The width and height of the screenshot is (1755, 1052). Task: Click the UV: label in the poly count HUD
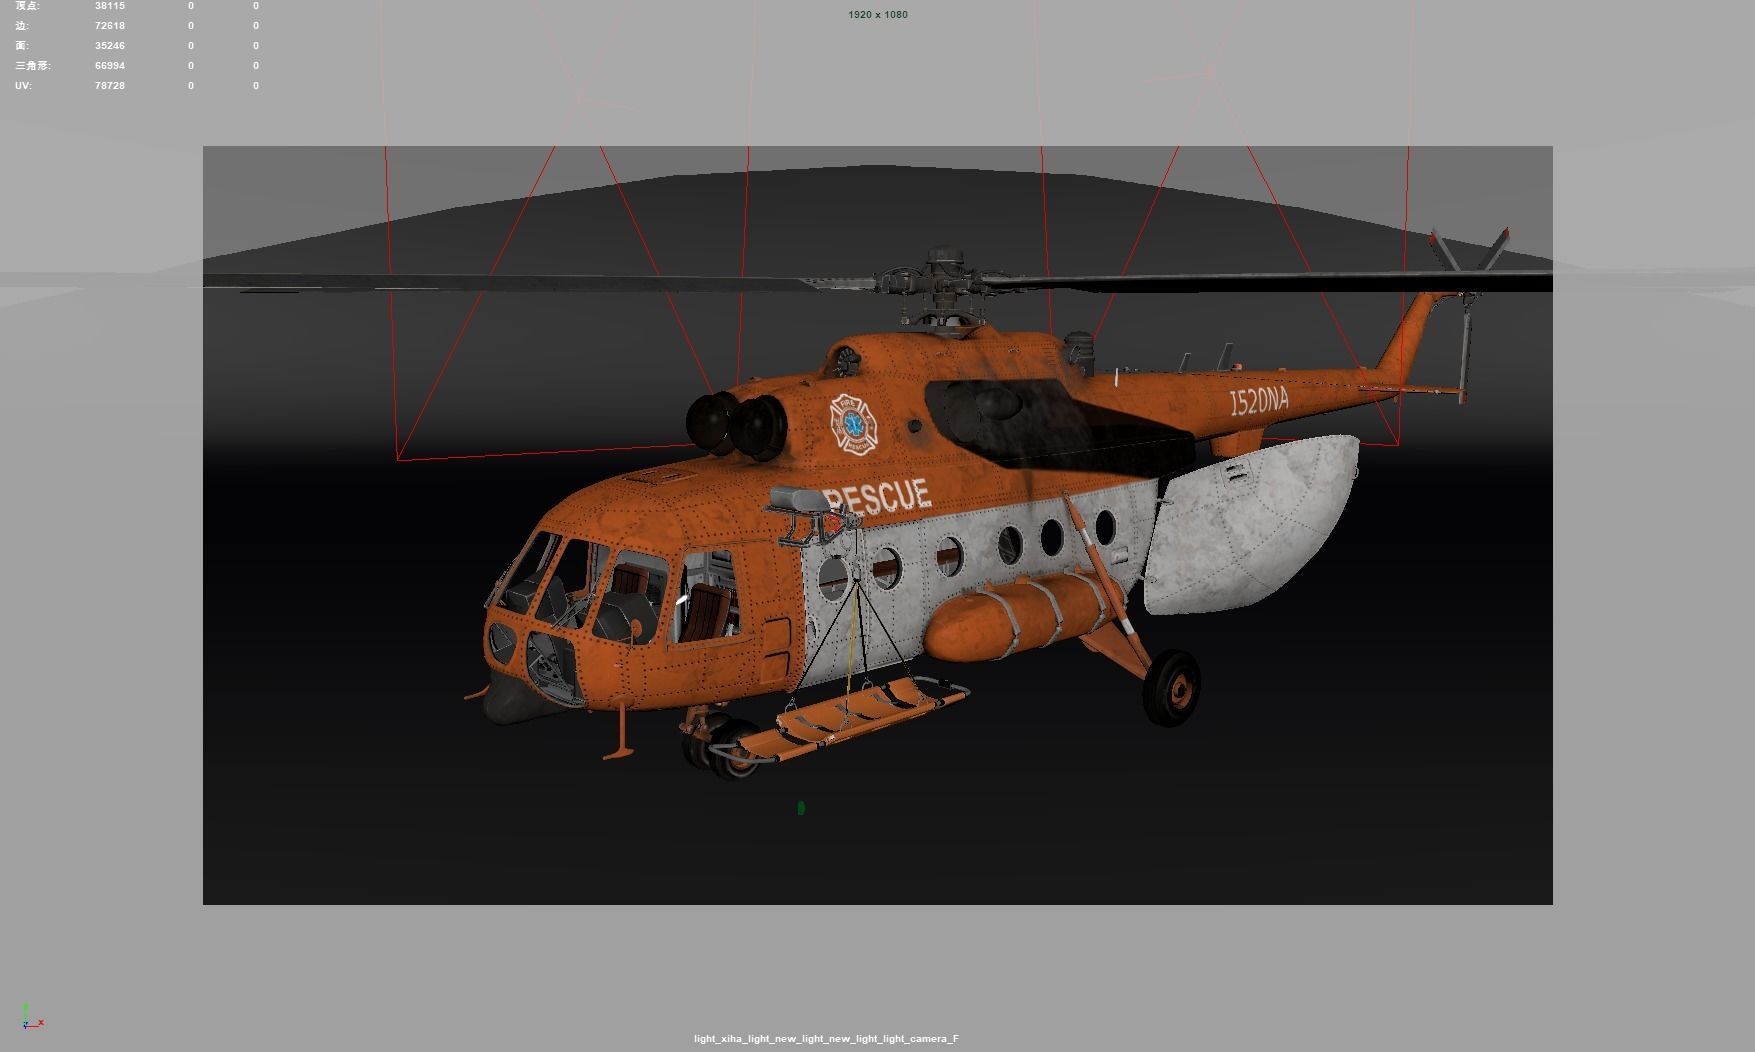23,86
